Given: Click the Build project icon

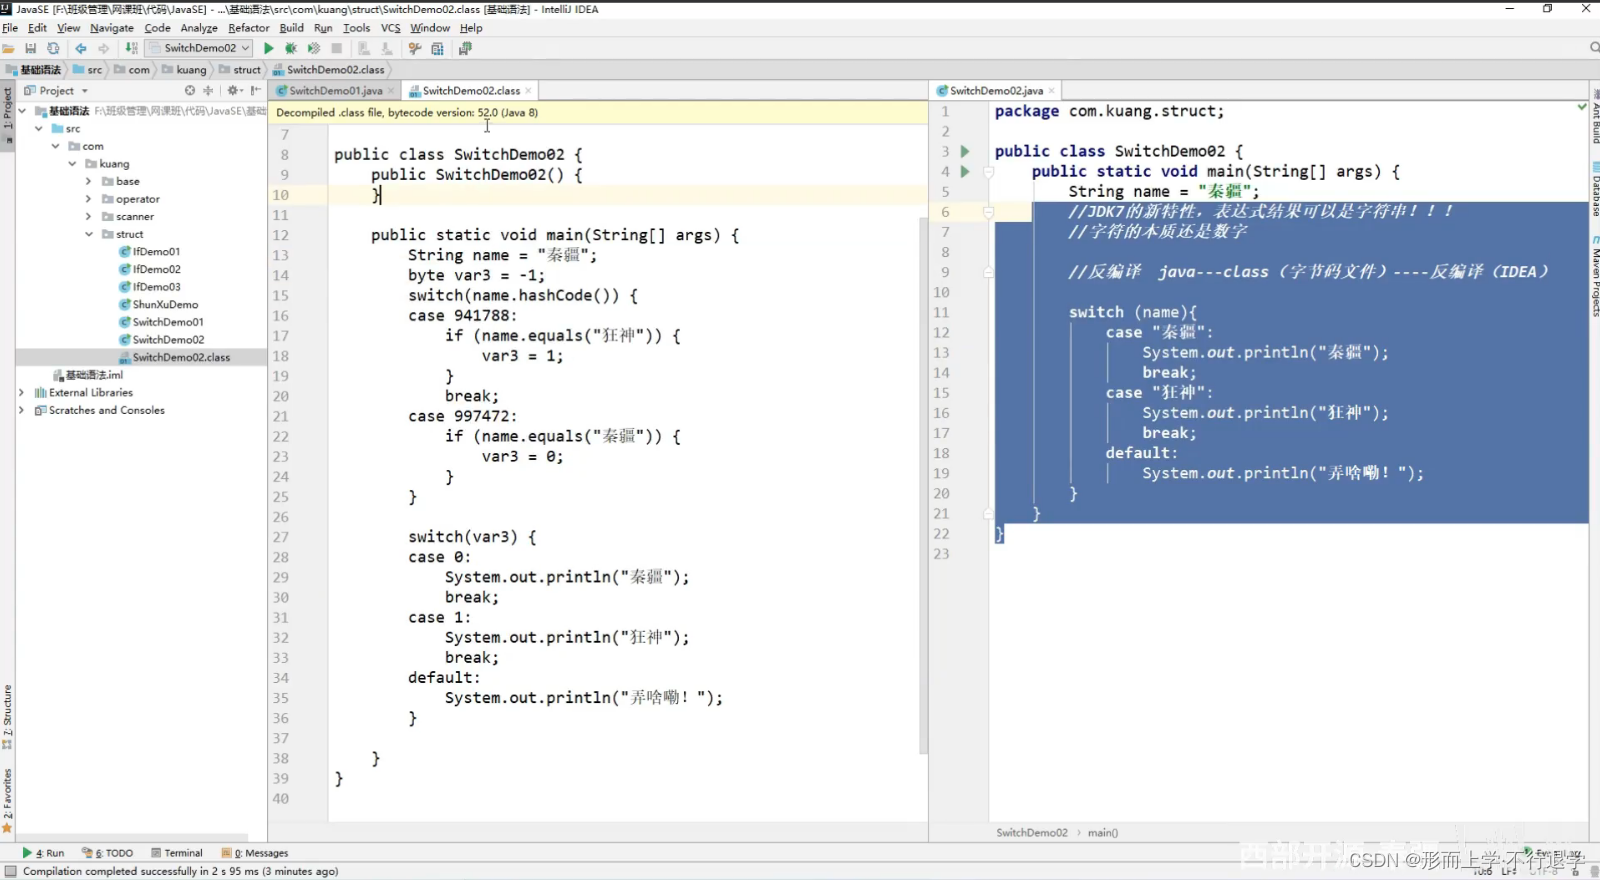Looking at the screenshot, I should [x=131, y=48].
